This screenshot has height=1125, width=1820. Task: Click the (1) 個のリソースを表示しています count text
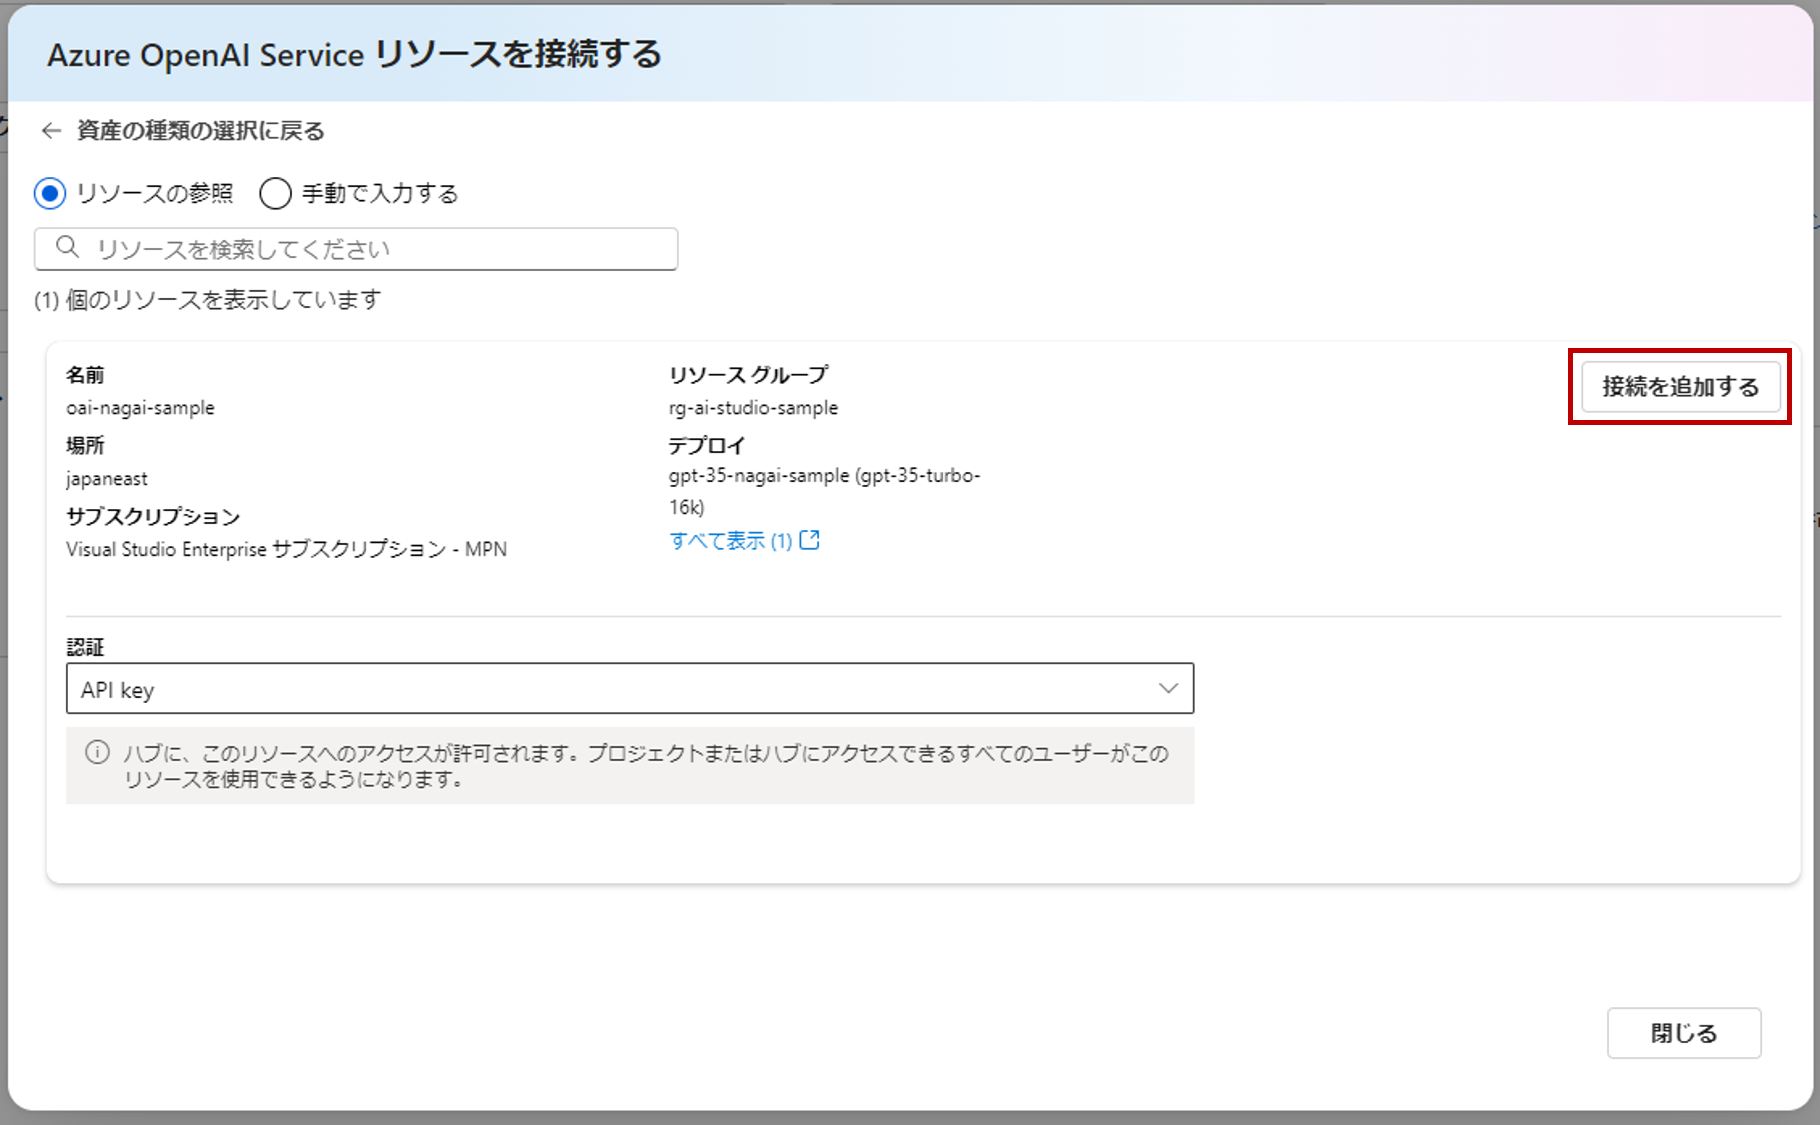(208, 300)
